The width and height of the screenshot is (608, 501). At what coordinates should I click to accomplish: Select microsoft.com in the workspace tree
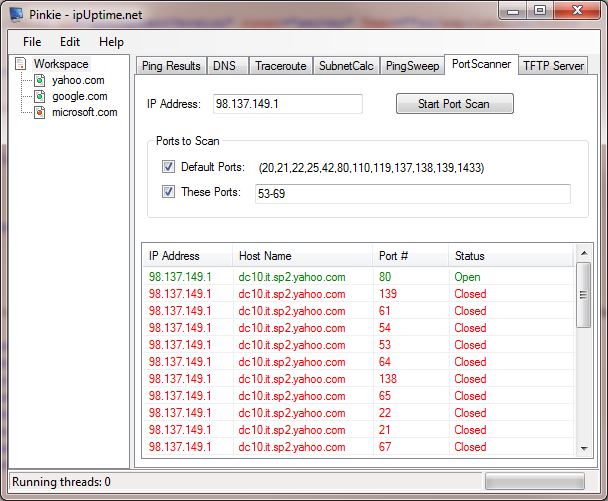click(85, 112)
